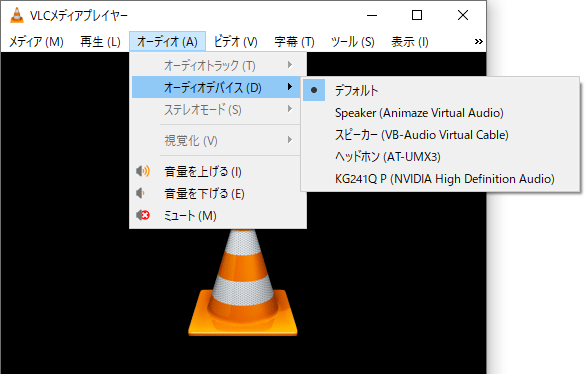Choose ヘッドホン (AT-UMX3) audio device
The height and width of the screenshot is (374, 586).
[x=440, y=157]
